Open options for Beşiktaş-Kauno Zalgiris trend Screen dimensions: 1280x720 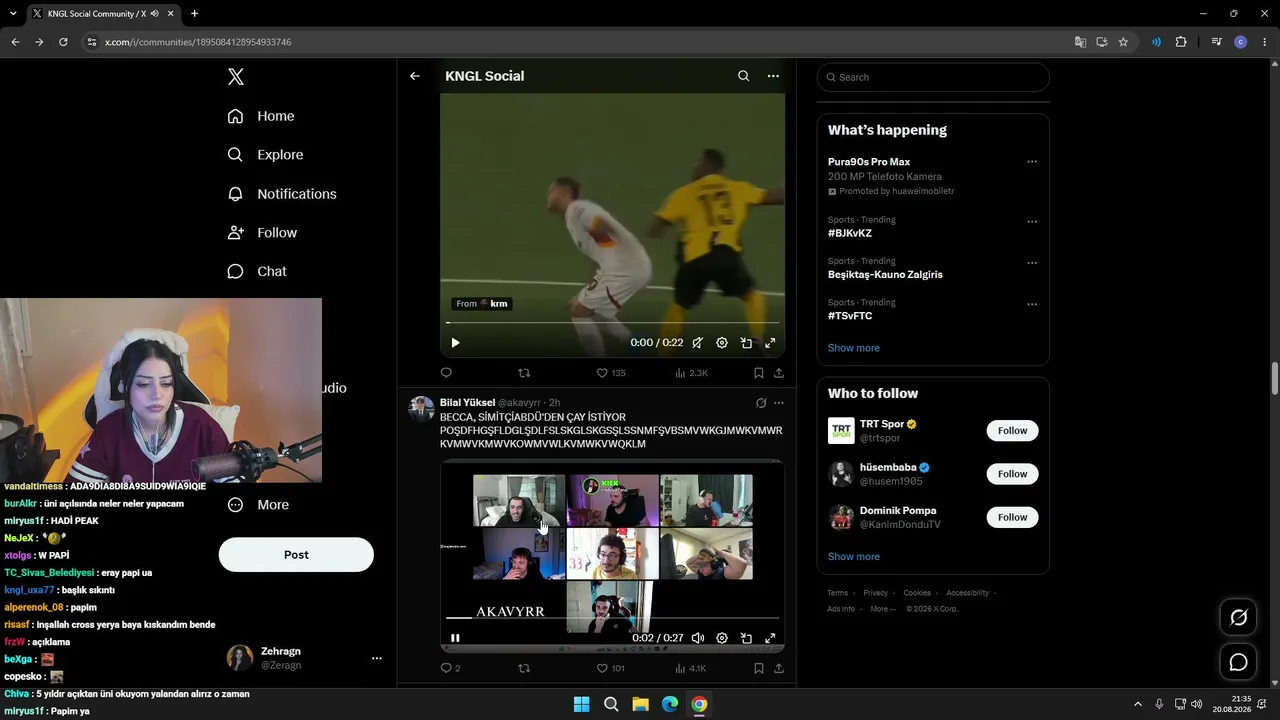coord(1032,263)
